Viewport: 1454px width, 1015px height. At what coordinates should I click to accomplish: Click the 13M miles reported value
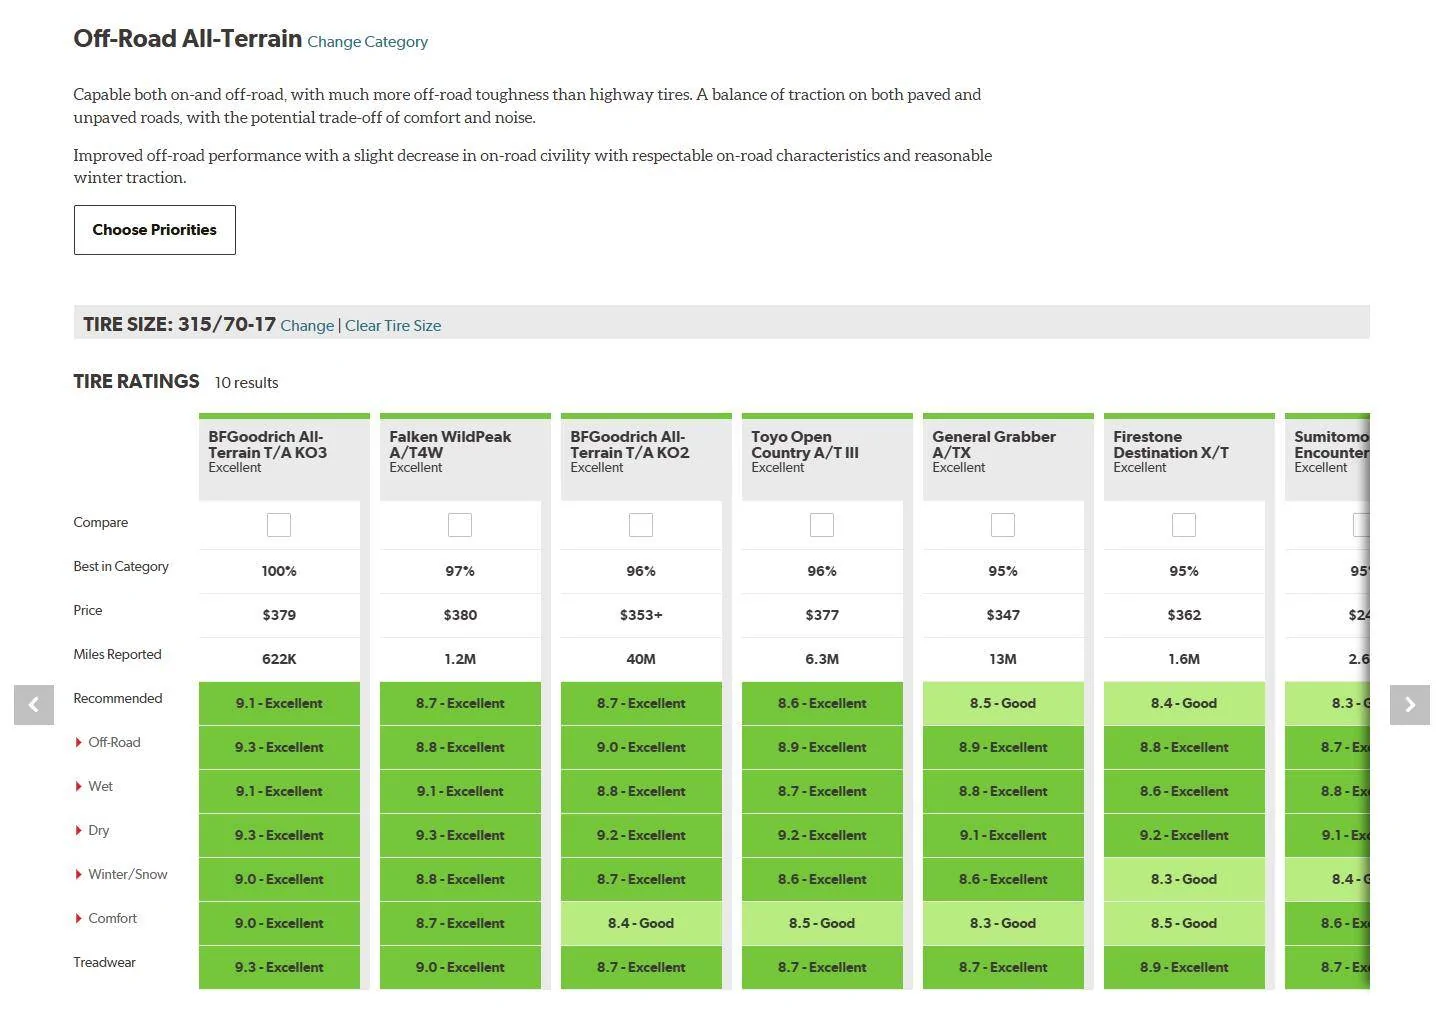coord(1003,659)
